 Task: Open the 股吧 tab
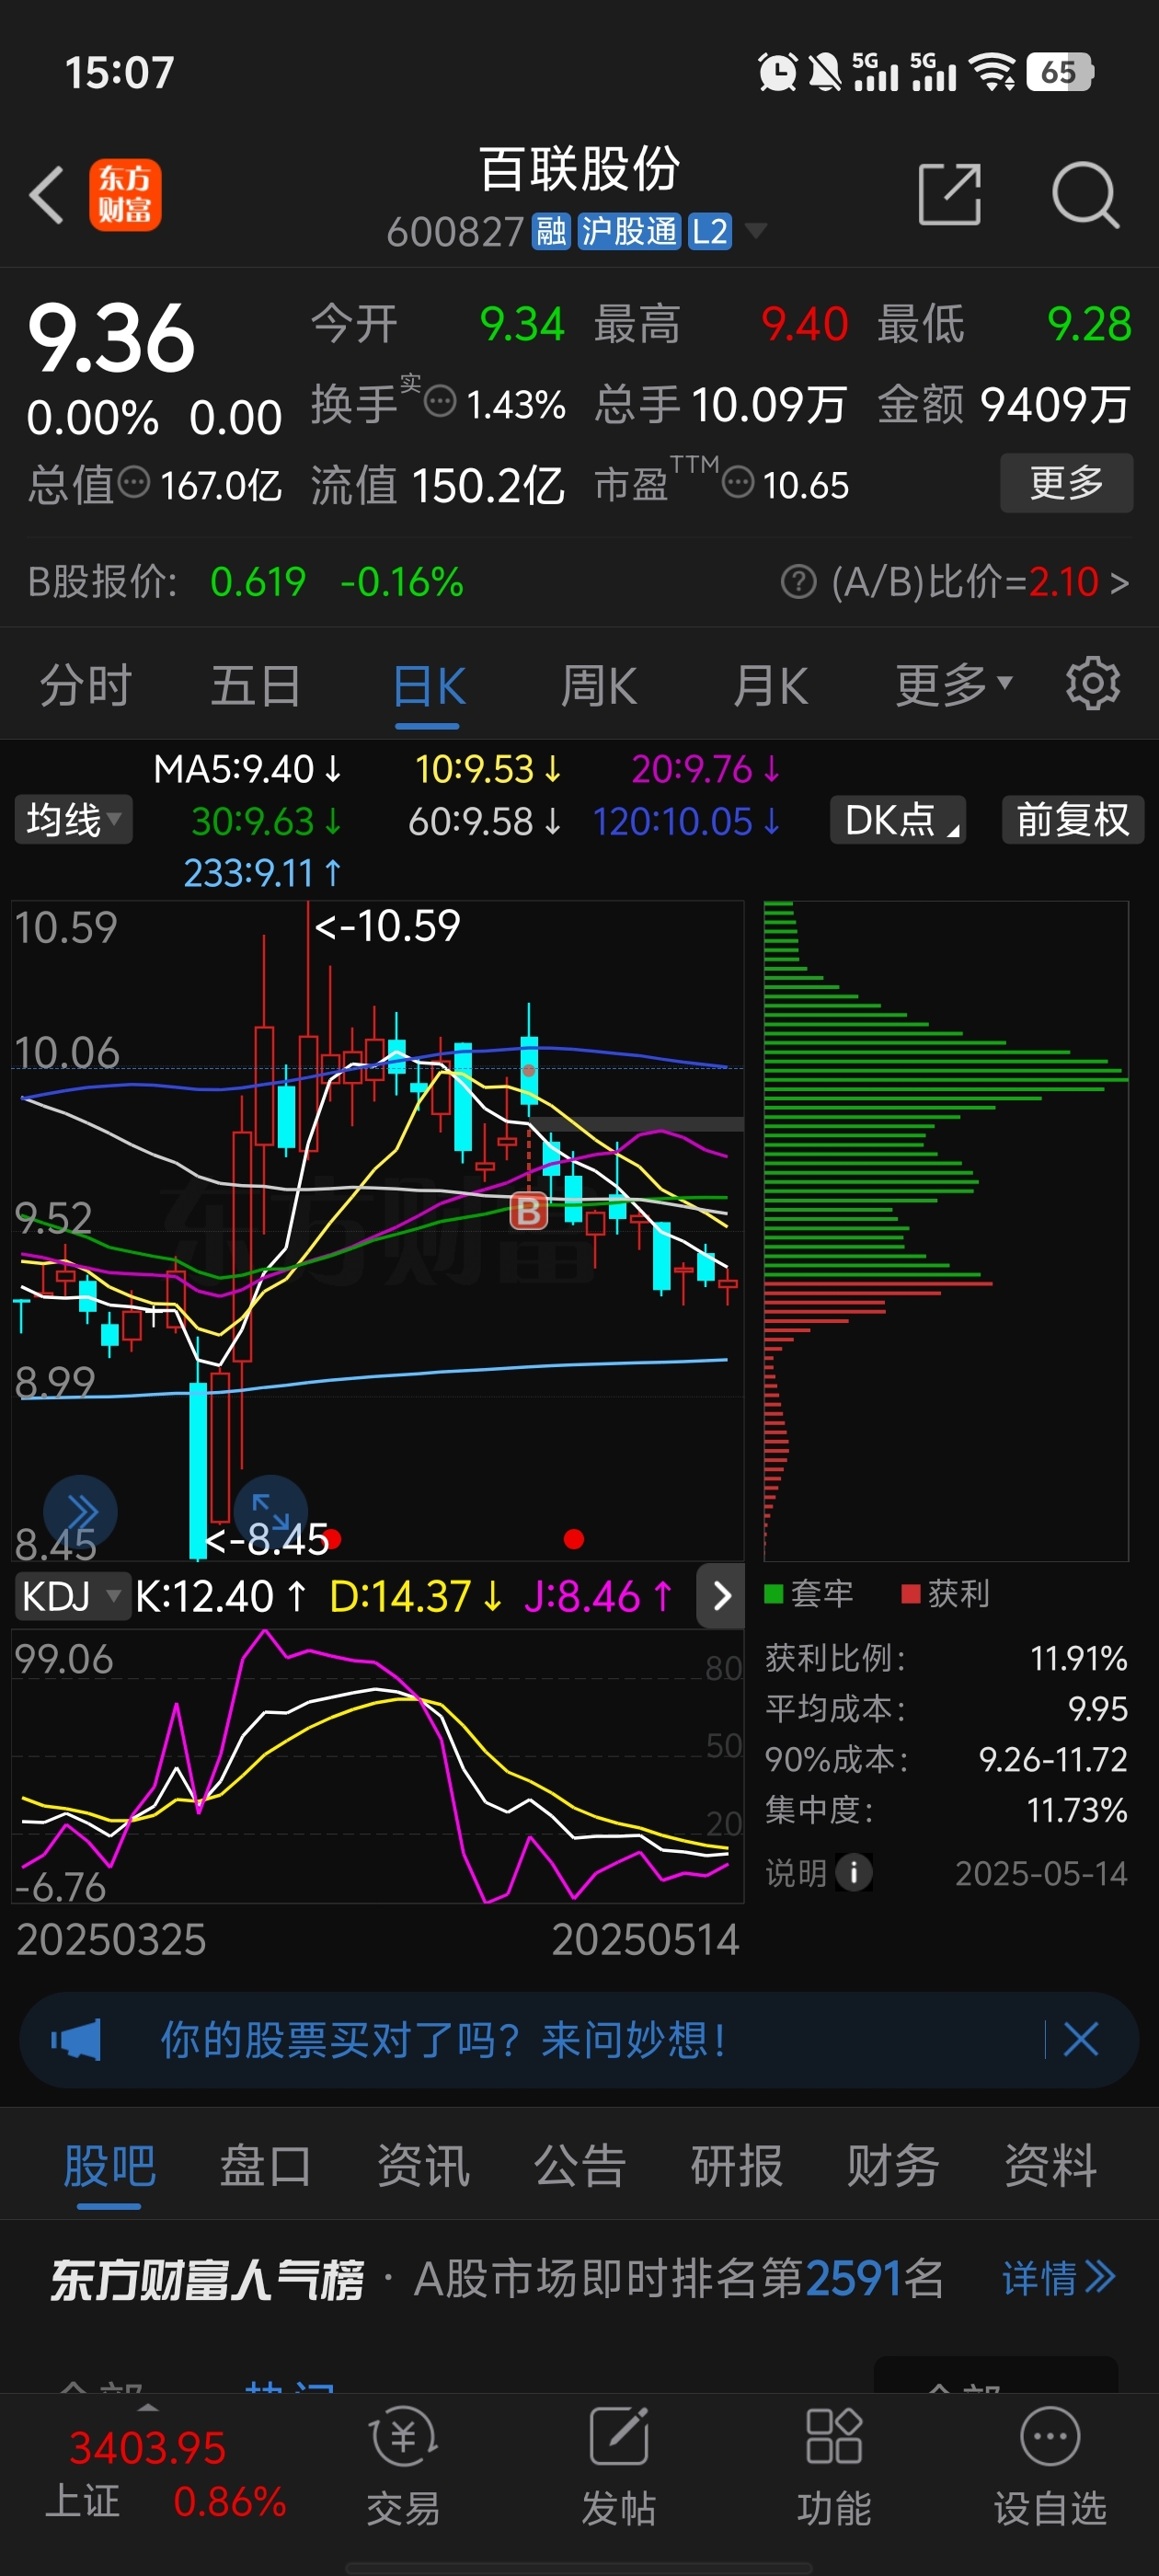(109, 2166)
